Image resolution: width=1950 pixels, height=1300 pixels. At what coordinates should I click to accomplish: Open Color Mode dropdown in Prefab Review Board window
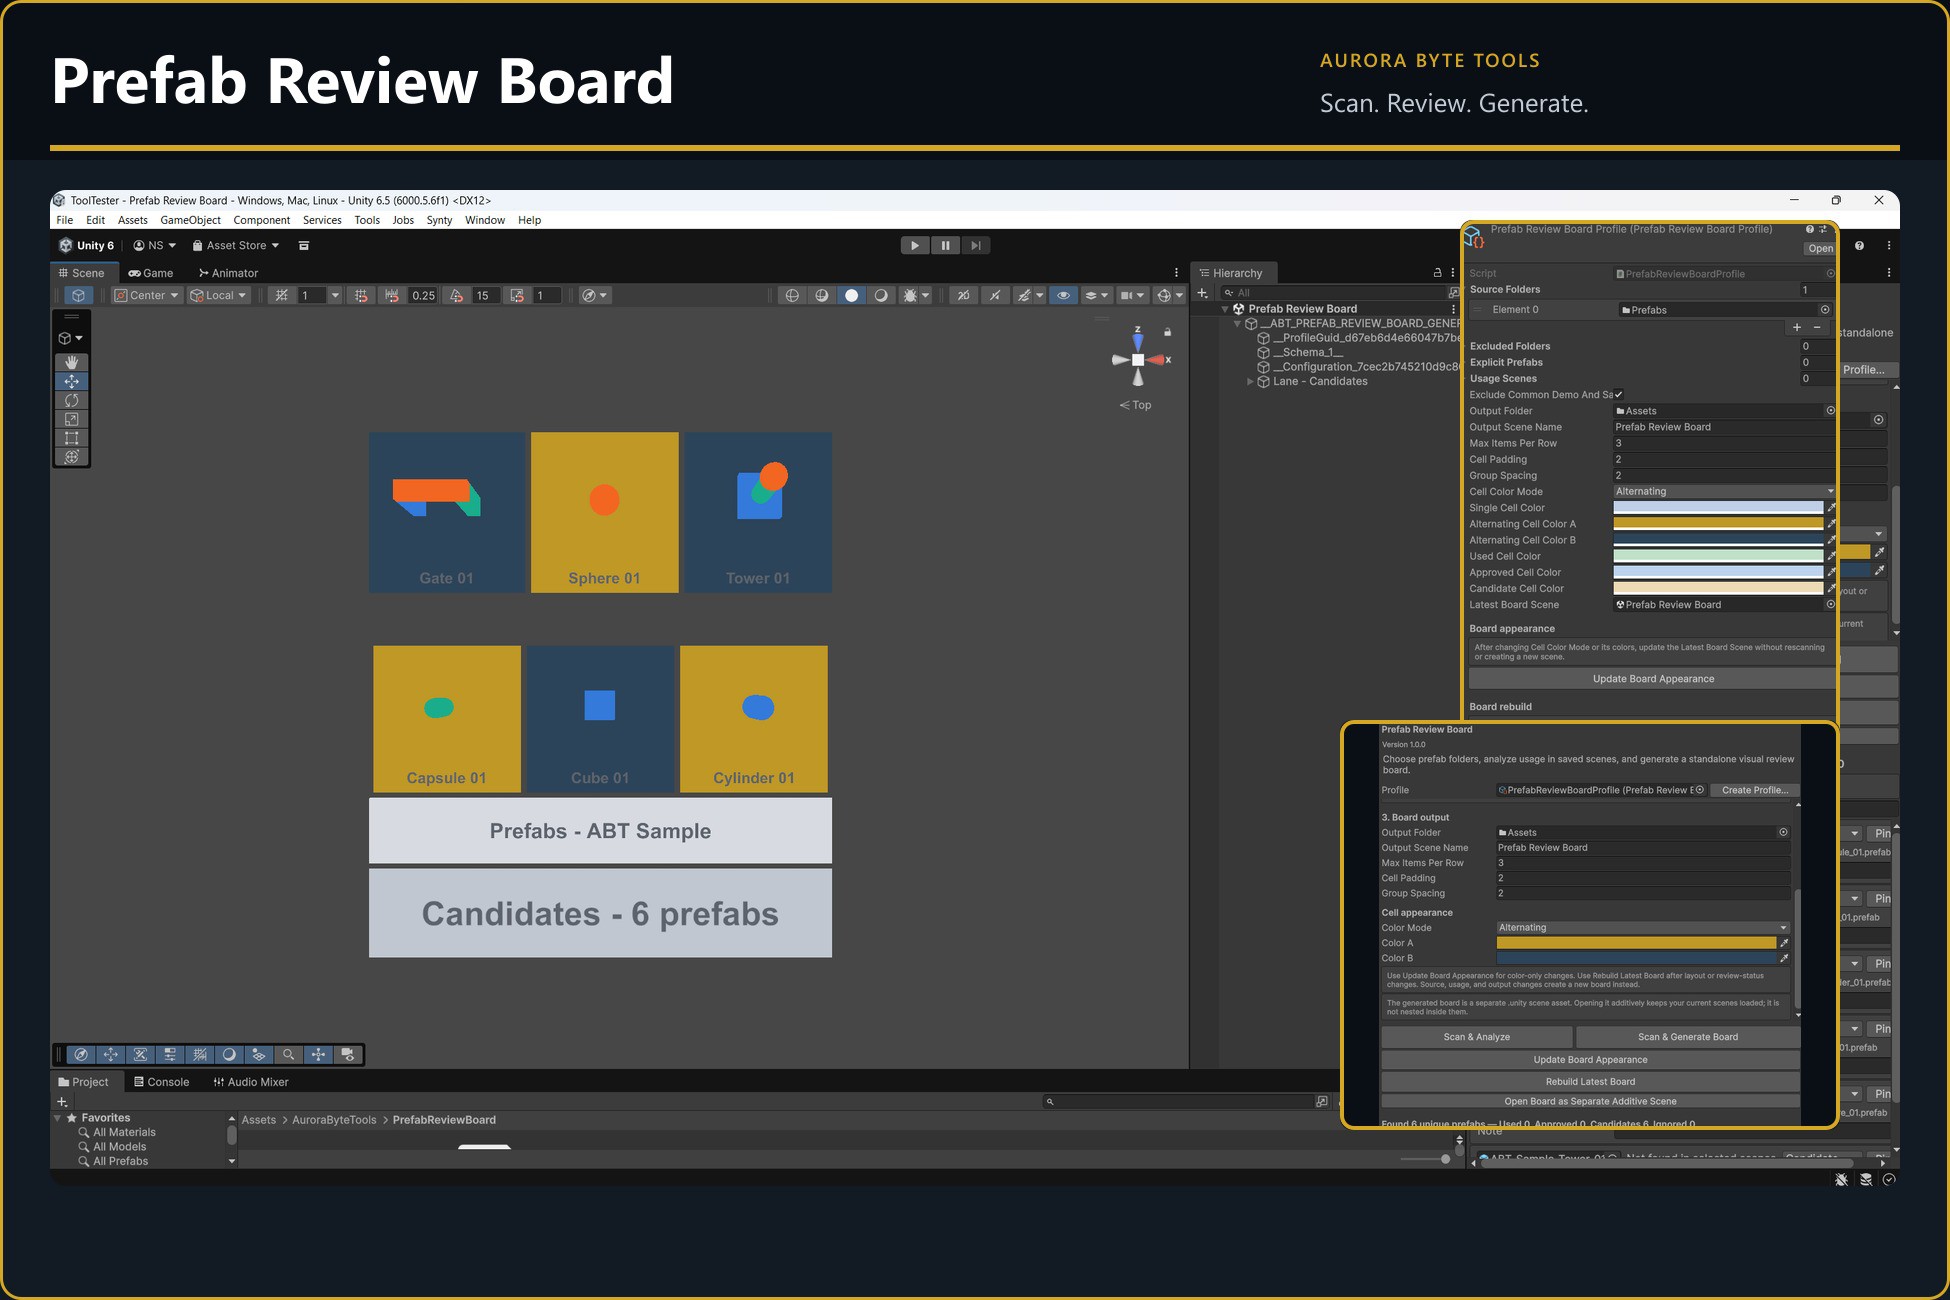[x=1642, y=928]
